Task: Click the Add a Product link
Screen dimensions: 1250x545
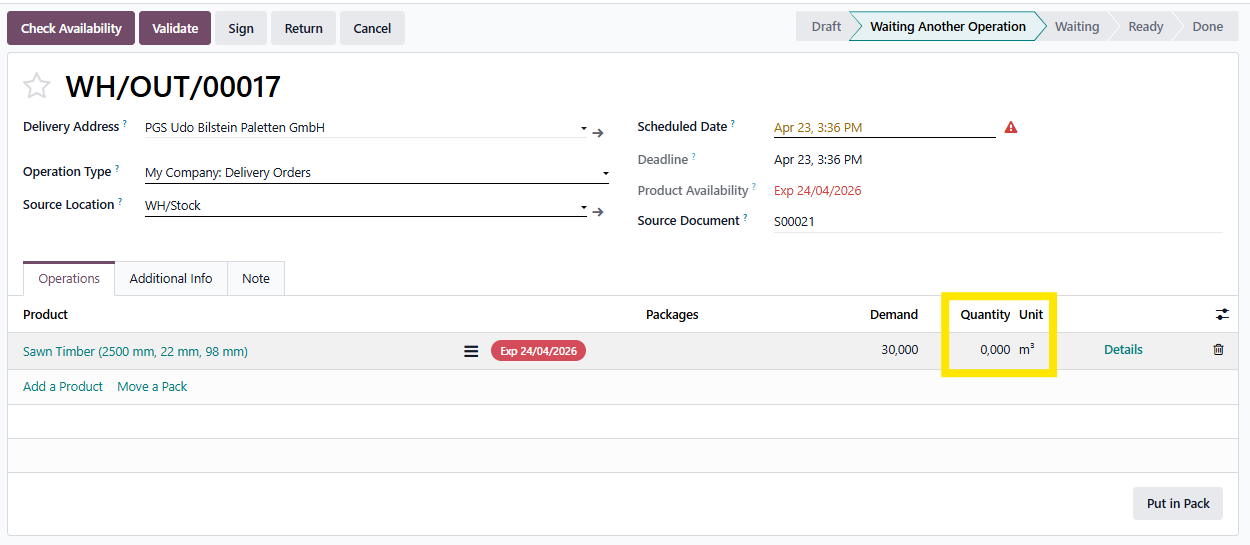Action: [63, 387]
